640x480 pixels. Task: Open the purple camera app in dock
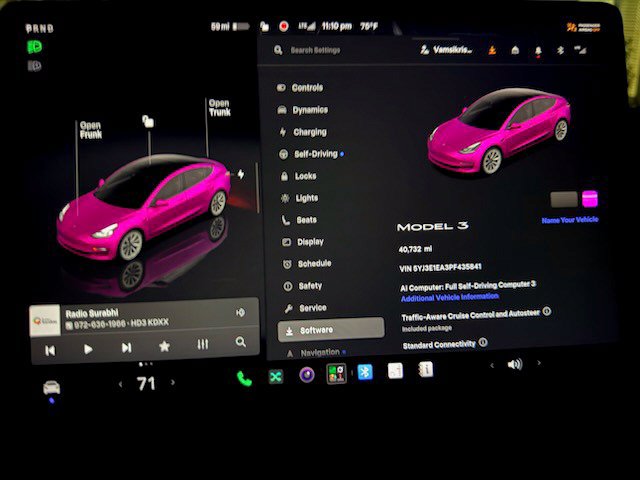coord(307,375)
